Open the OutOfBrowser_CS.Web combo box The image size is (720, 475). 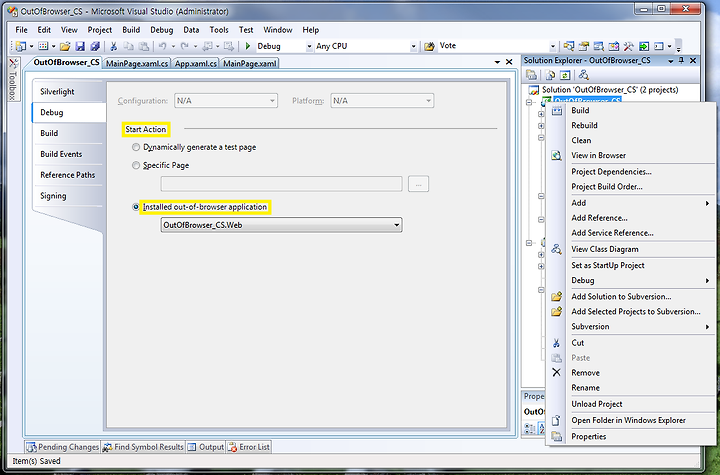[x=281, y=225]
